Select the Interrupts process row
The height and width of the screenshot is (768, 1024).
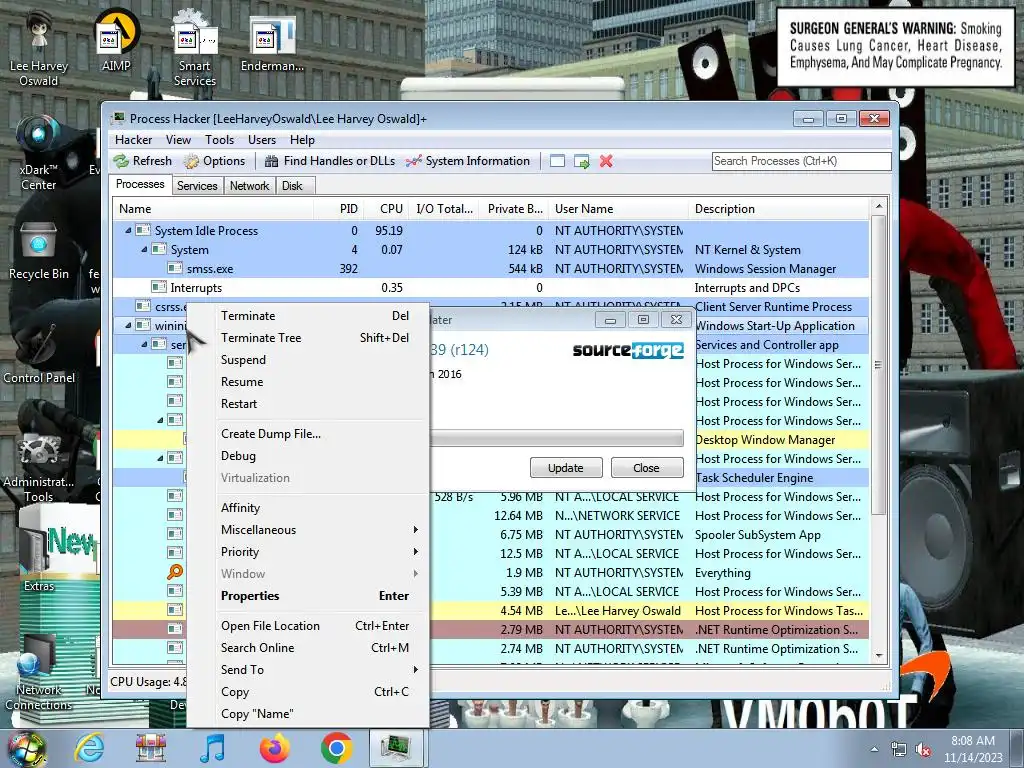(491, 287)
